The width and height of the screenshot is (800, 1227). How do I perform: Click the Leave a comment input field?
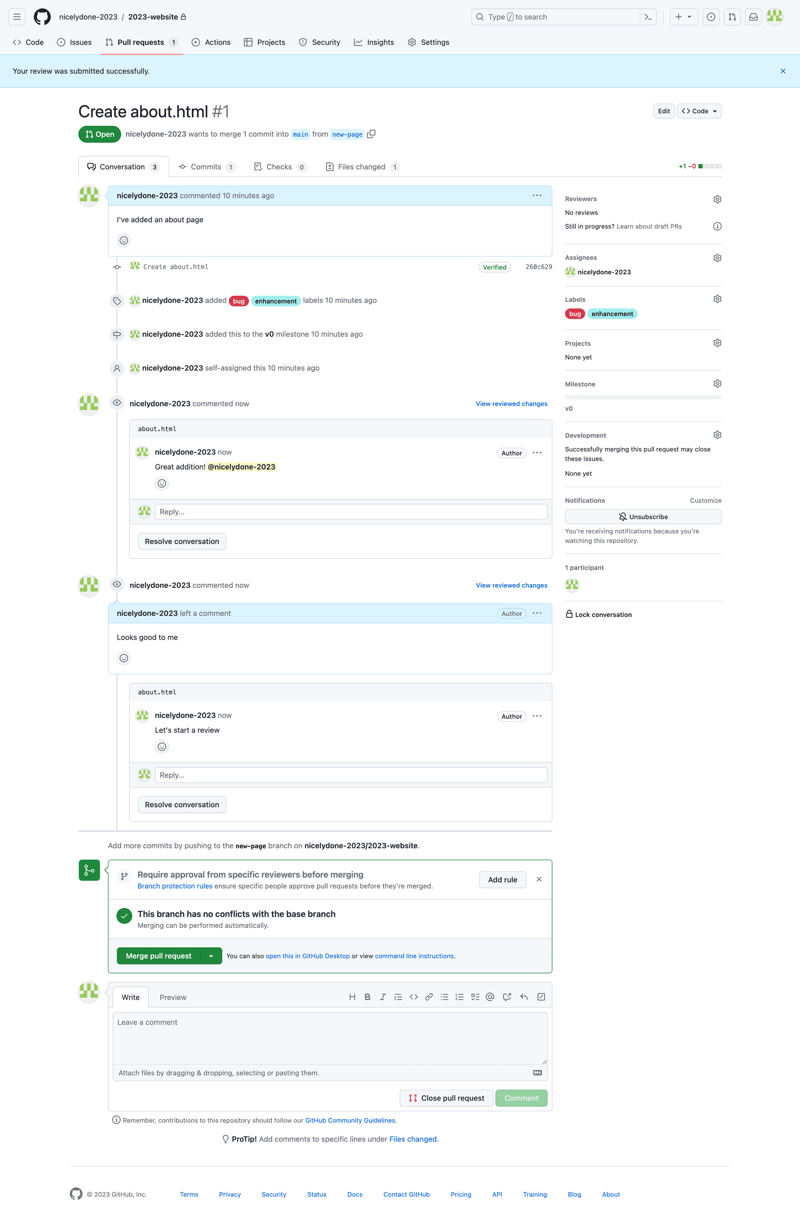click(x=330, y=1037)
